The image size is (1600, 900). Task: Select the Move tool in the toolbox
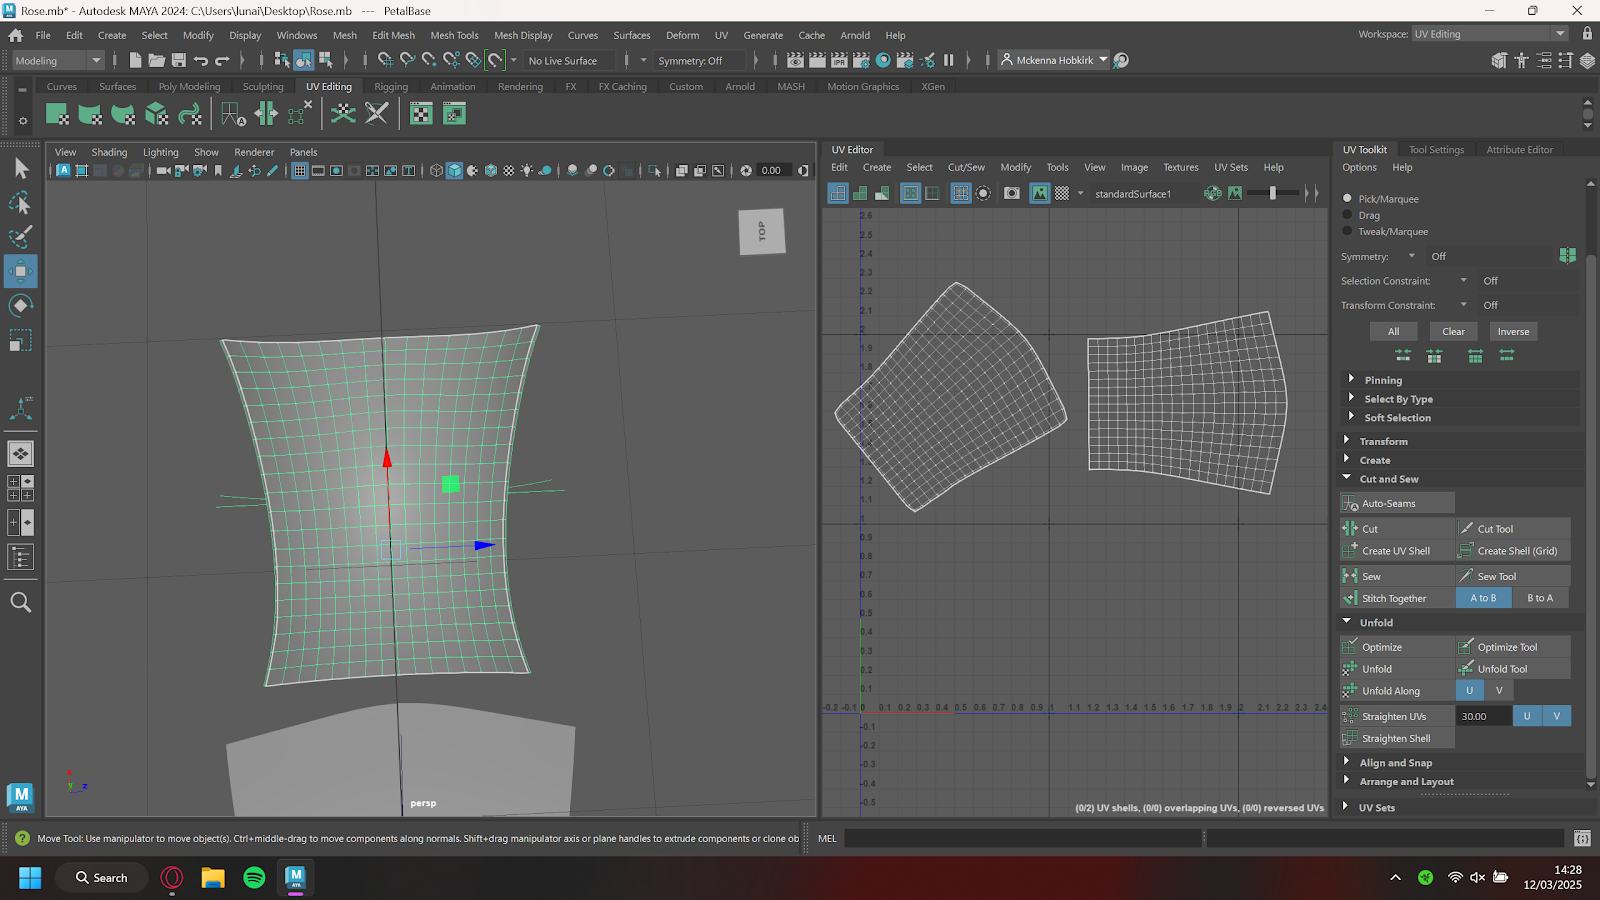20,271
